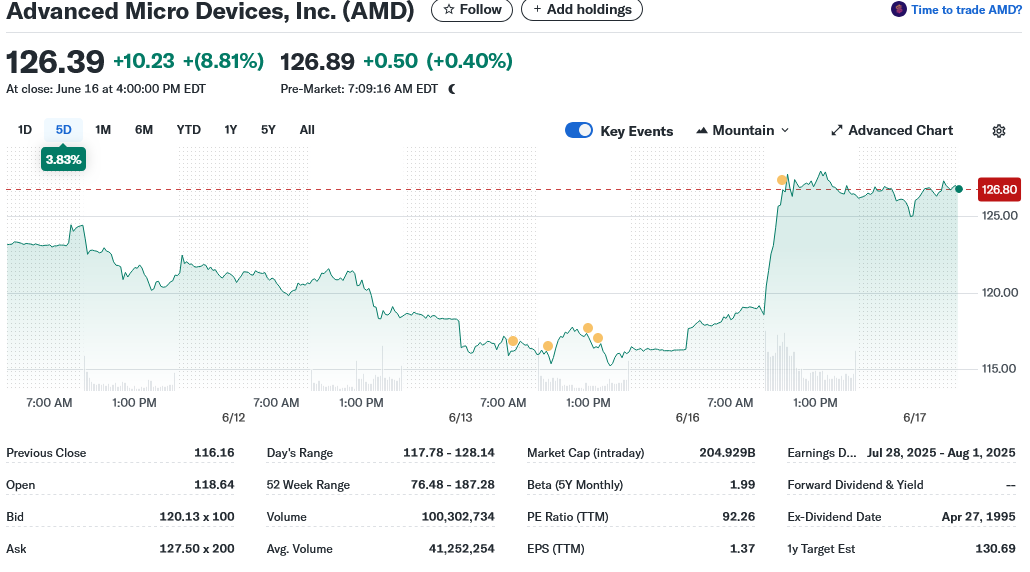This screenshot has height=572, width=1030.
Task: Click the 126.89 pre-market price
Action: pyautogui.click(x=317, y=62)
